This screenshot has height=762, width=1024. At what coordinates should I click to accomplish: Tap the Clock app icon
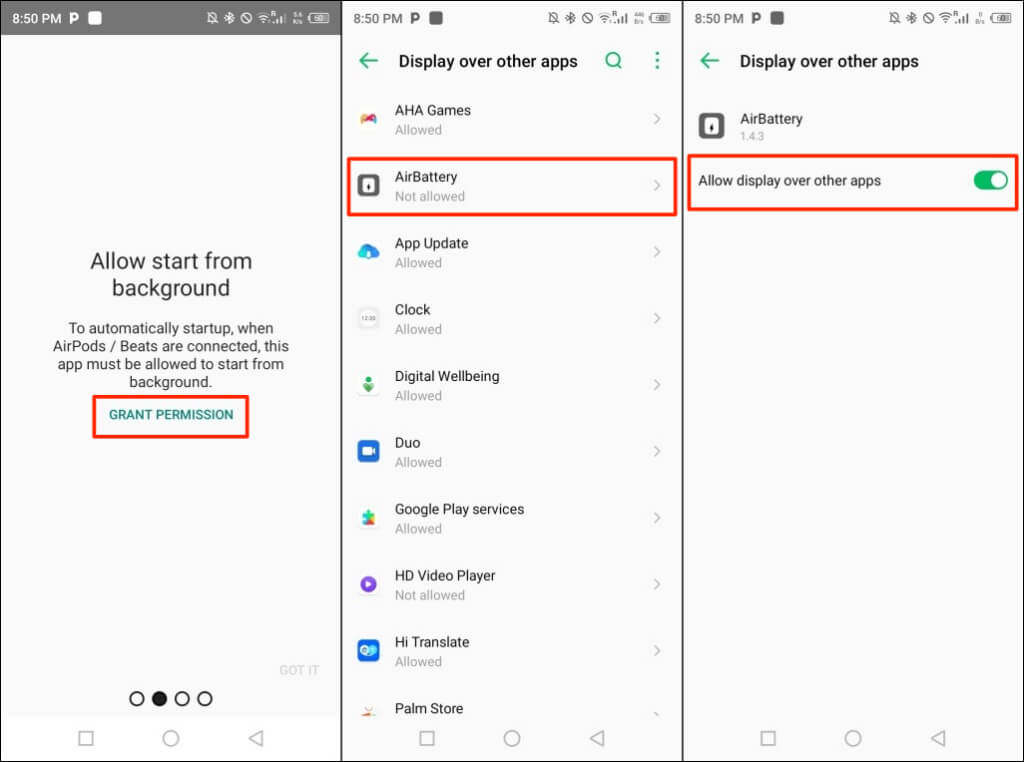coord(368,318)
